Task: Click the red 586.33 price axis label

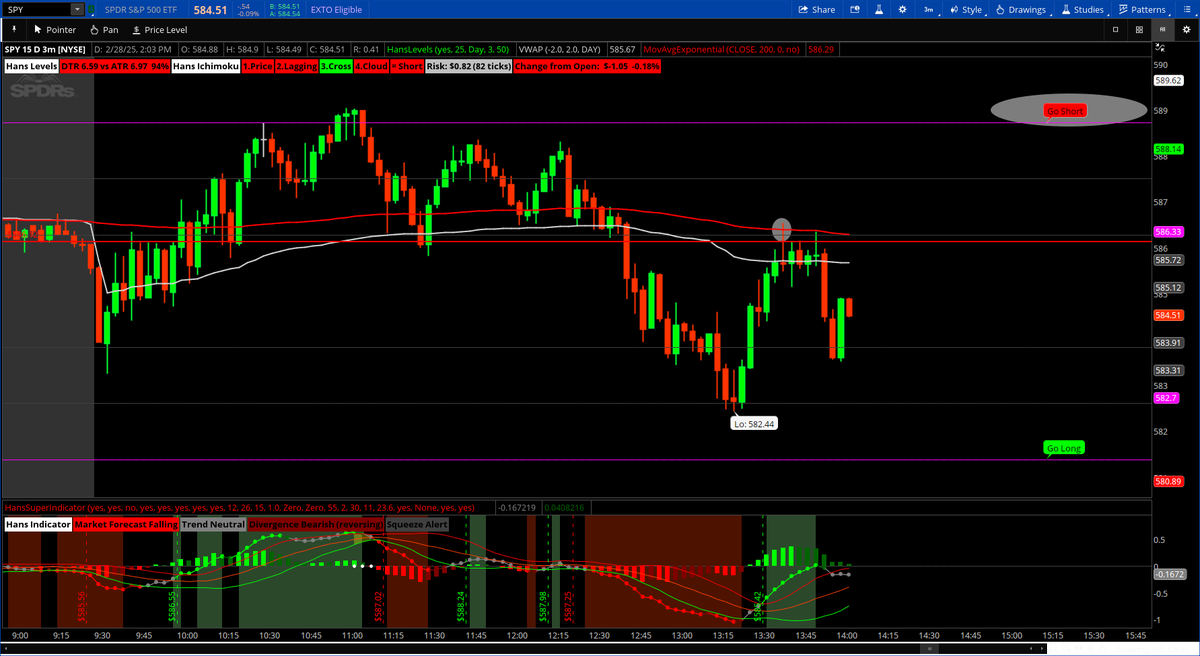Action: (x=1169, y=231)
